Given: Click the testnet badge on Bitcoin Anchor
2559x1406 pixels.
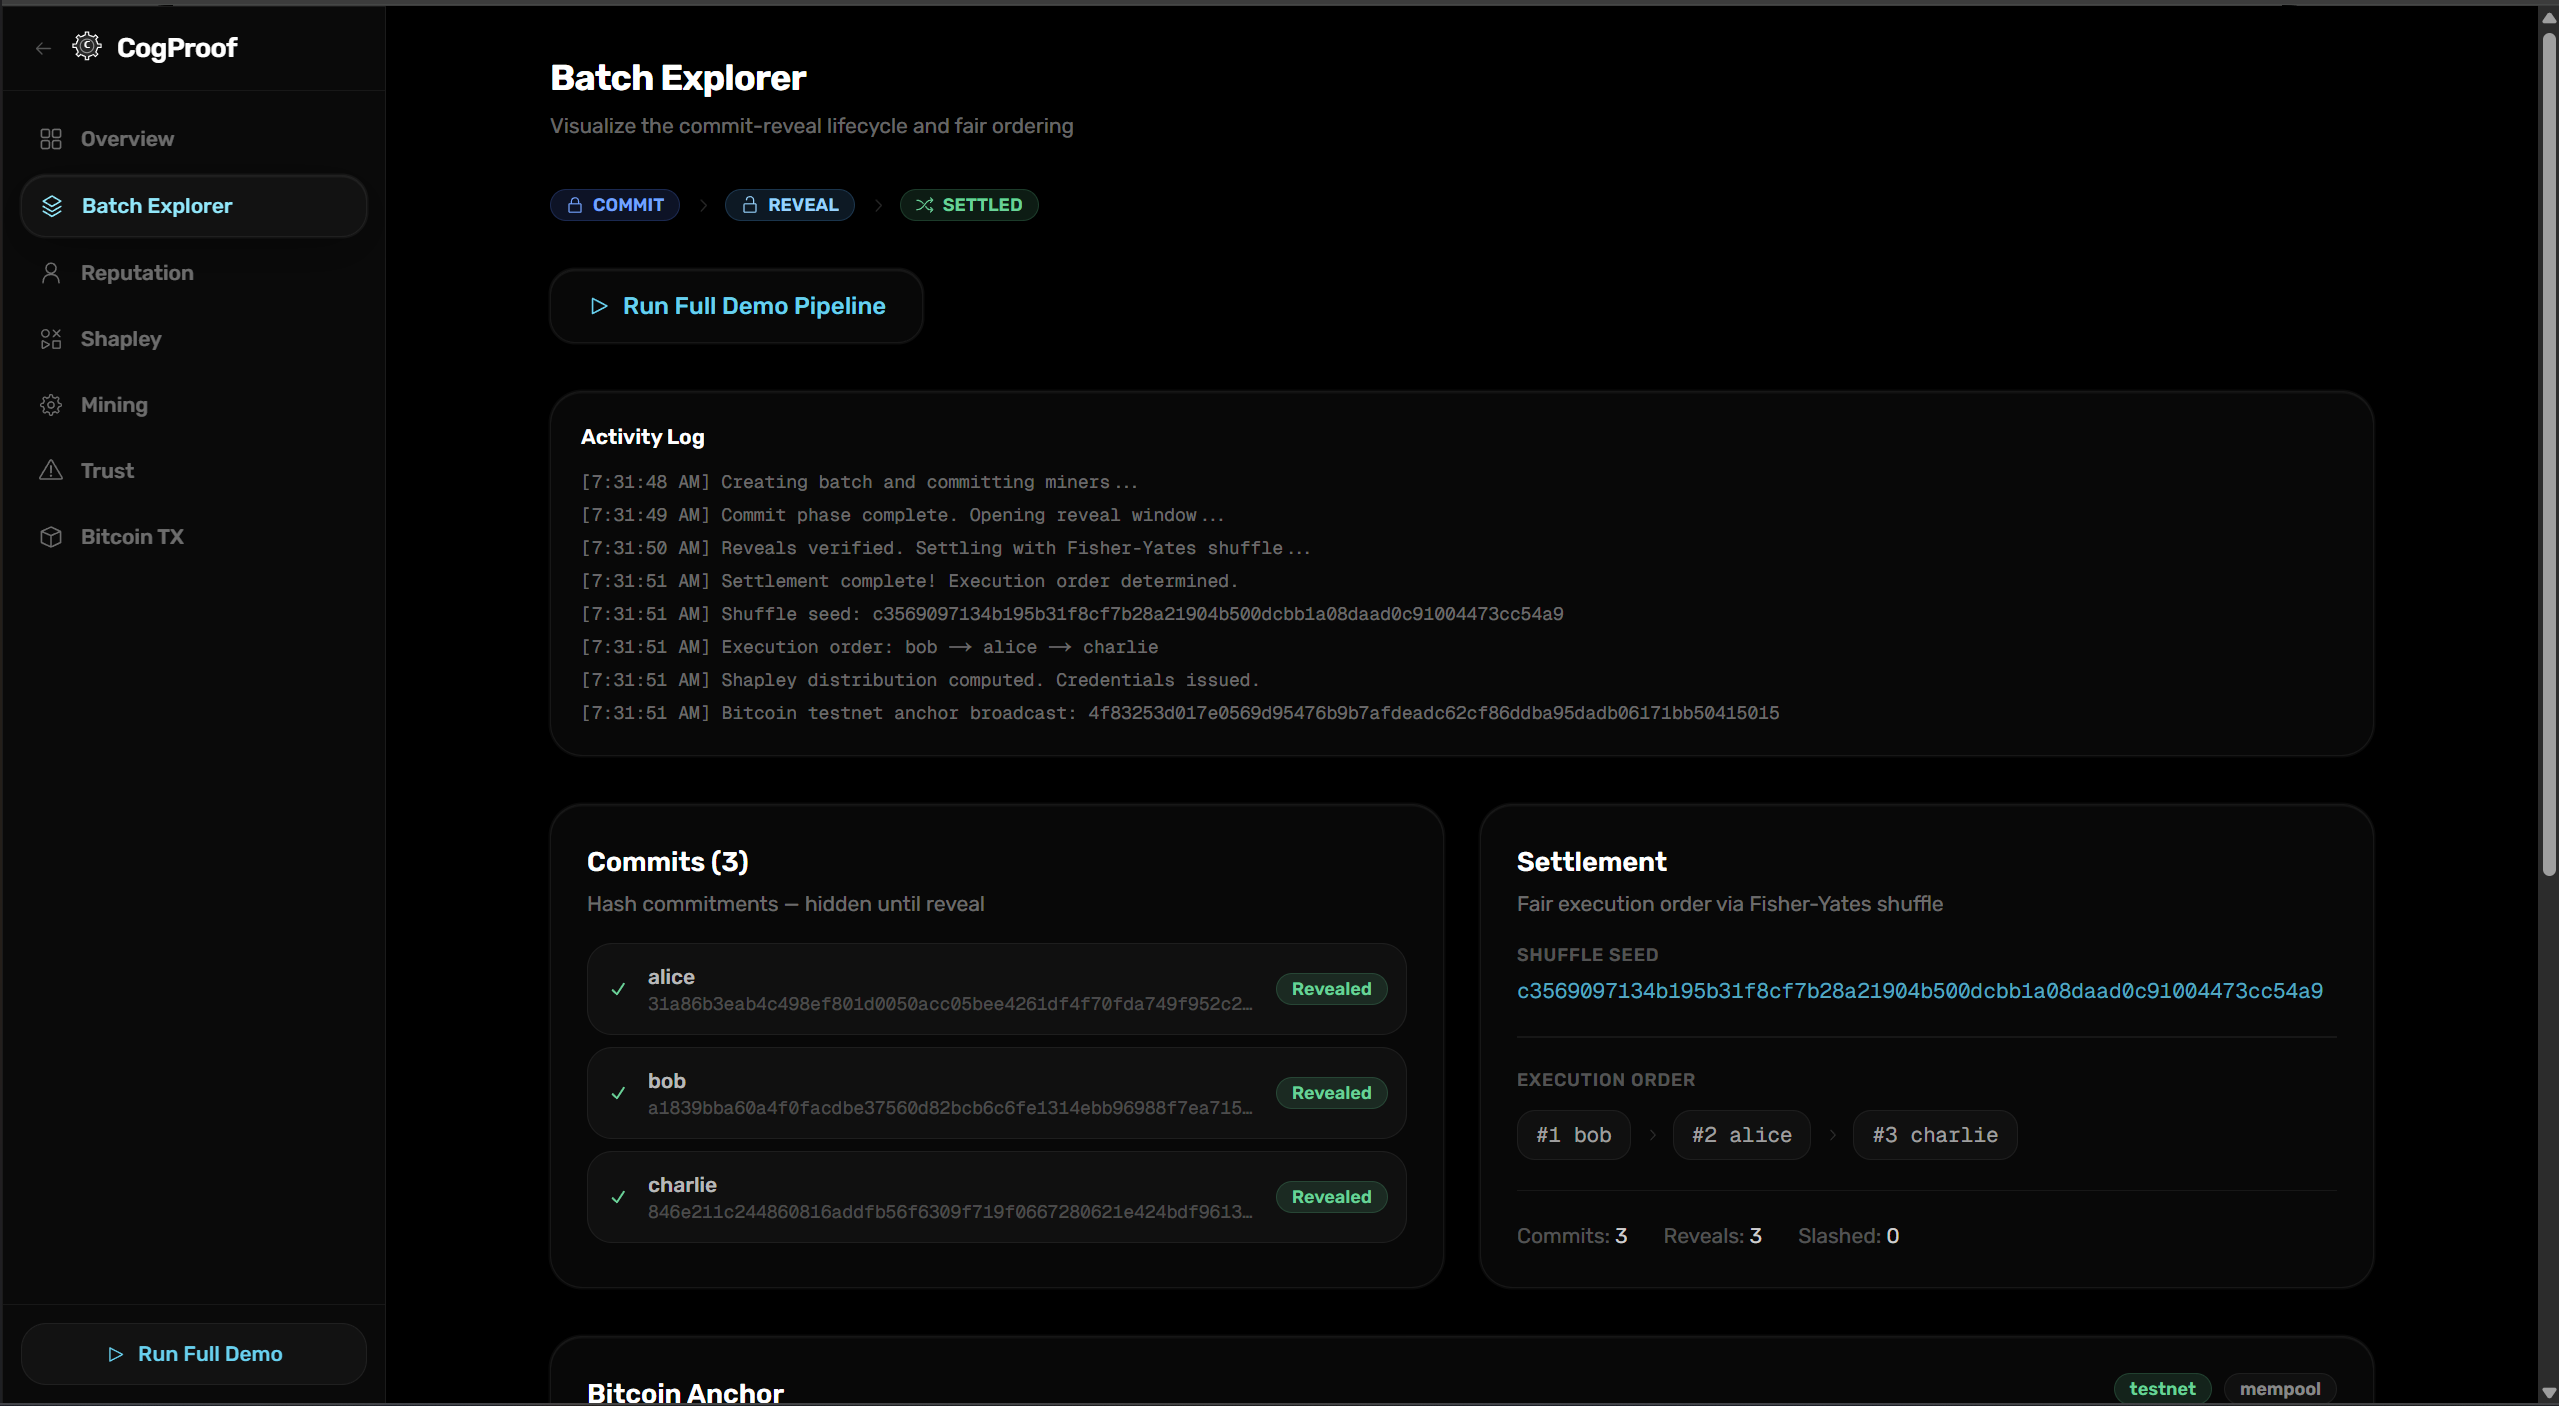Looking at the screenshot, I should 2161,1388.
